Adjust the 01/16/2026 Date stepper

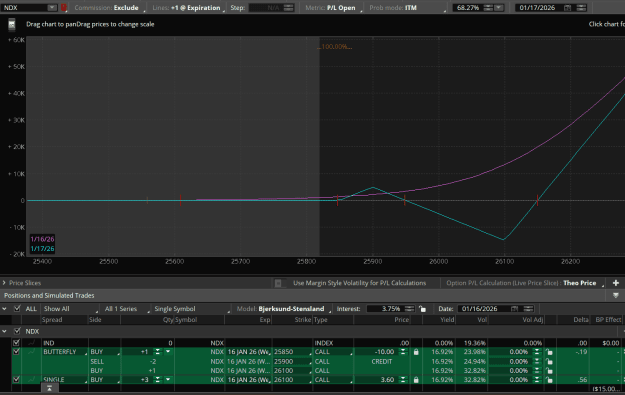528,309
